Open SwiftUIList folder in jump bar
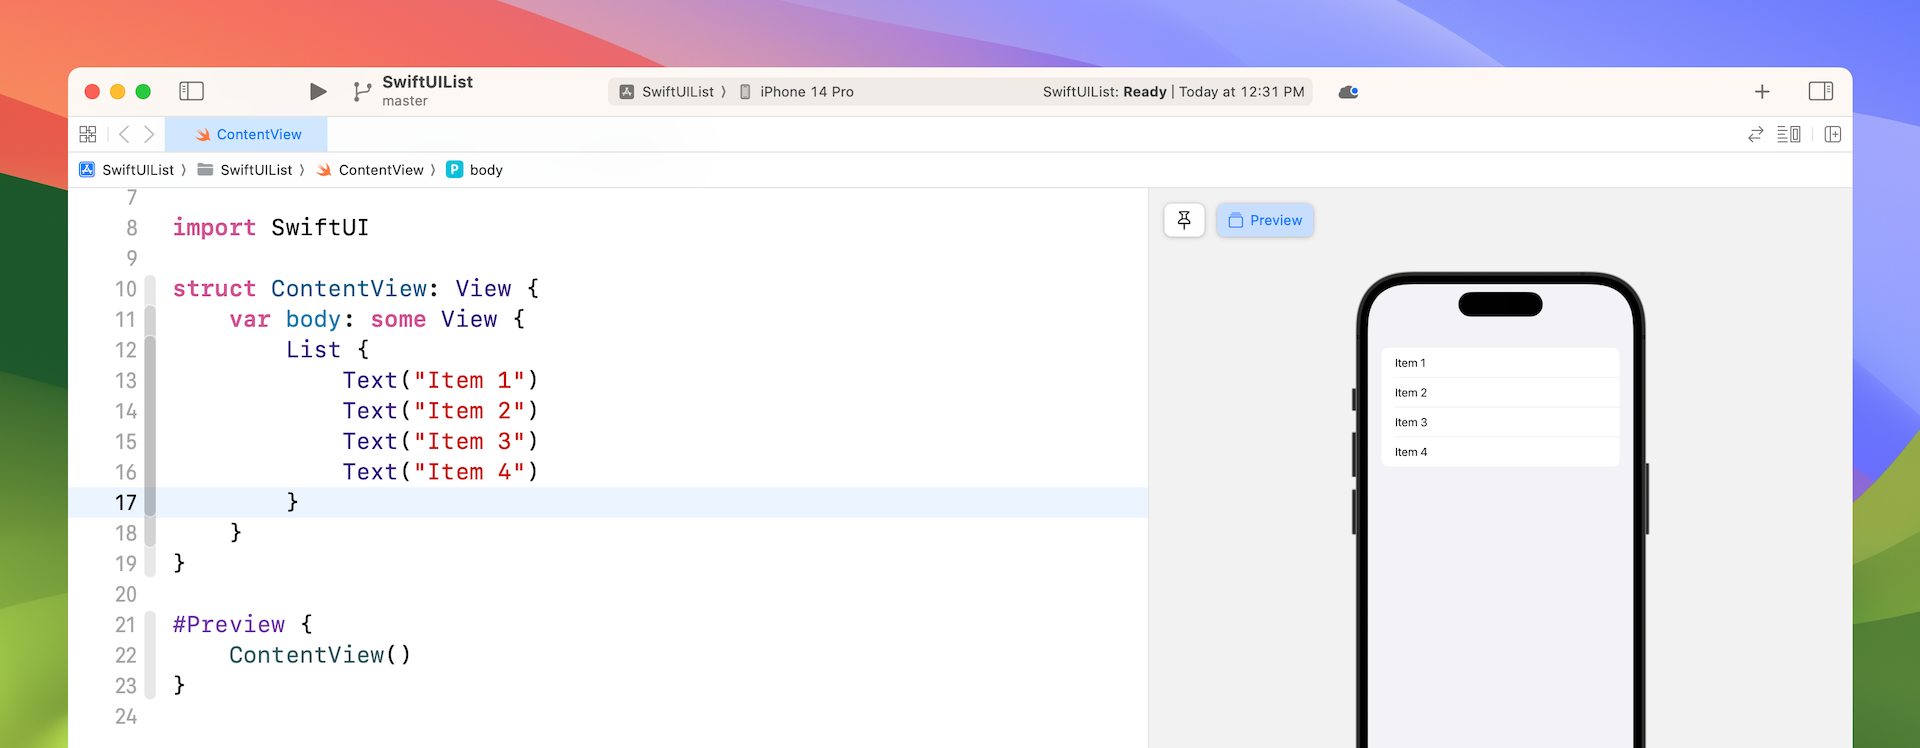The width and height of the screenshot is (1920, 748). [245, 170]
